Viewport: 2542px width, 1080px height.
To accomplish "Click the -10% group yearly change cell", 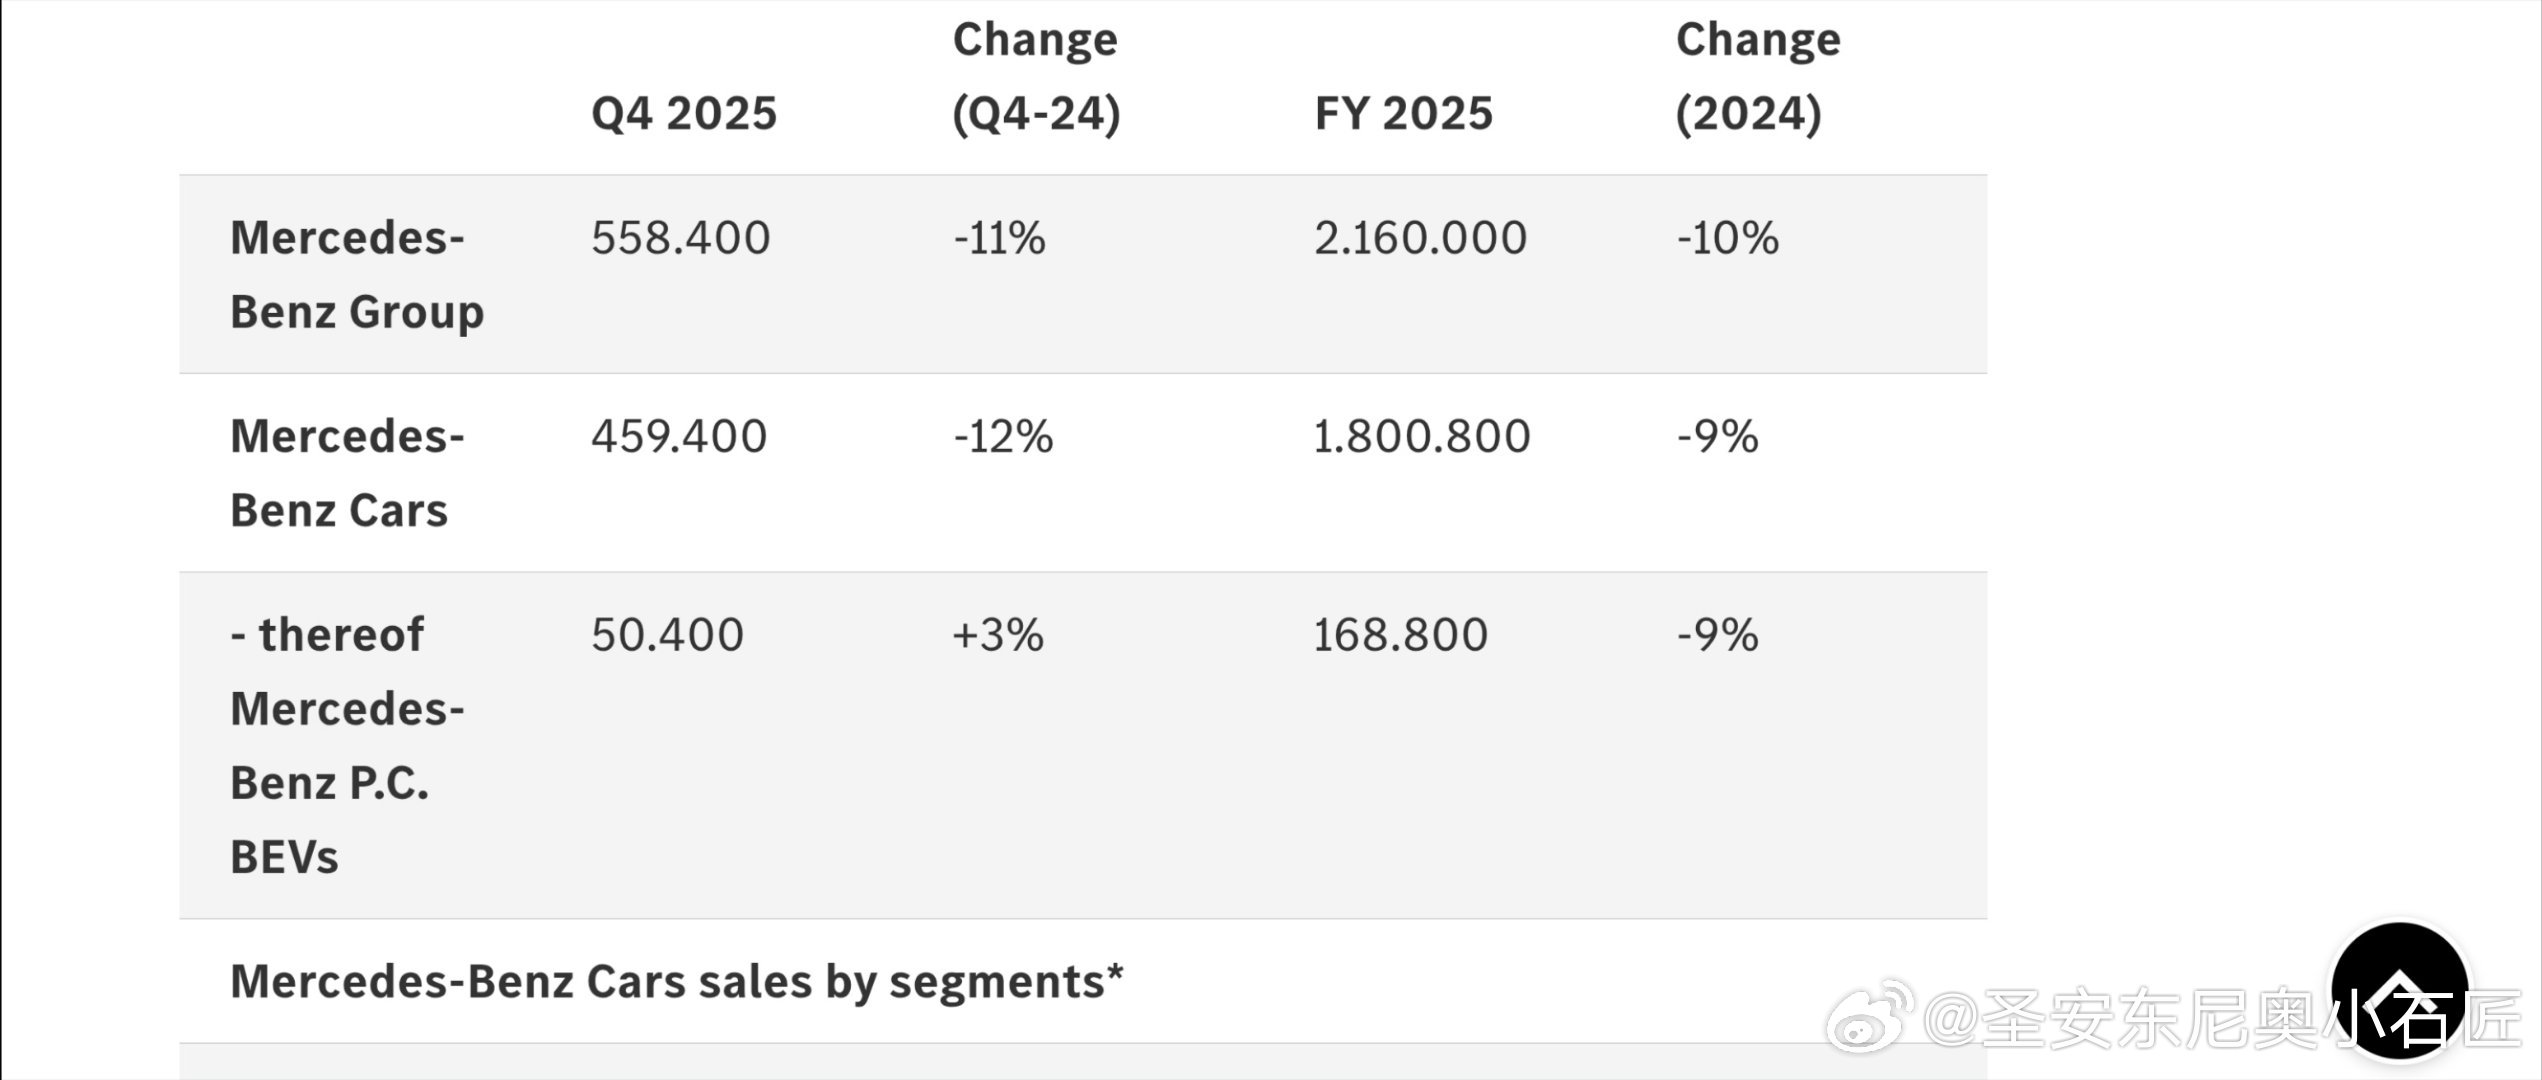I will click(x=1727, y=238).
